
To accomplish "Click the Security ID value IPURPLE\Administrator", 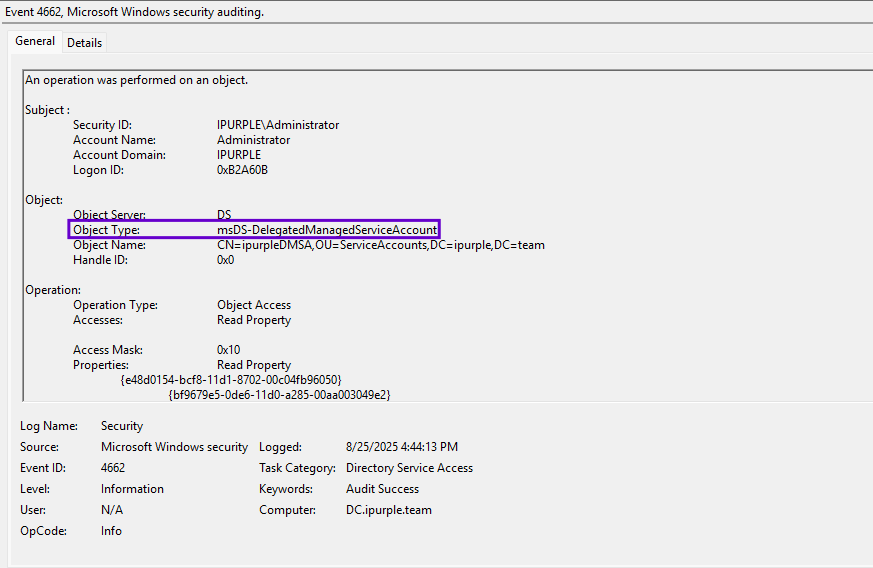I will (x=278, y=125).
